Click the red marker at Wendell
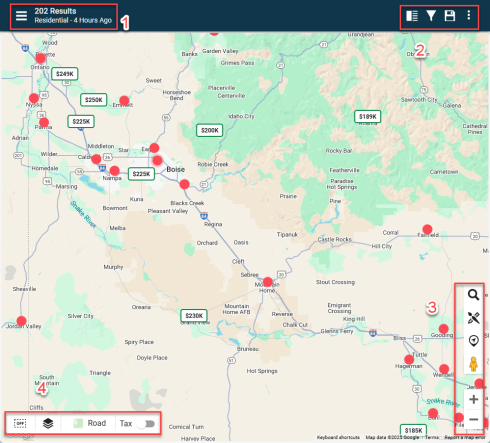The height and width of the screenshot is (443, 490). pos(444,369)
